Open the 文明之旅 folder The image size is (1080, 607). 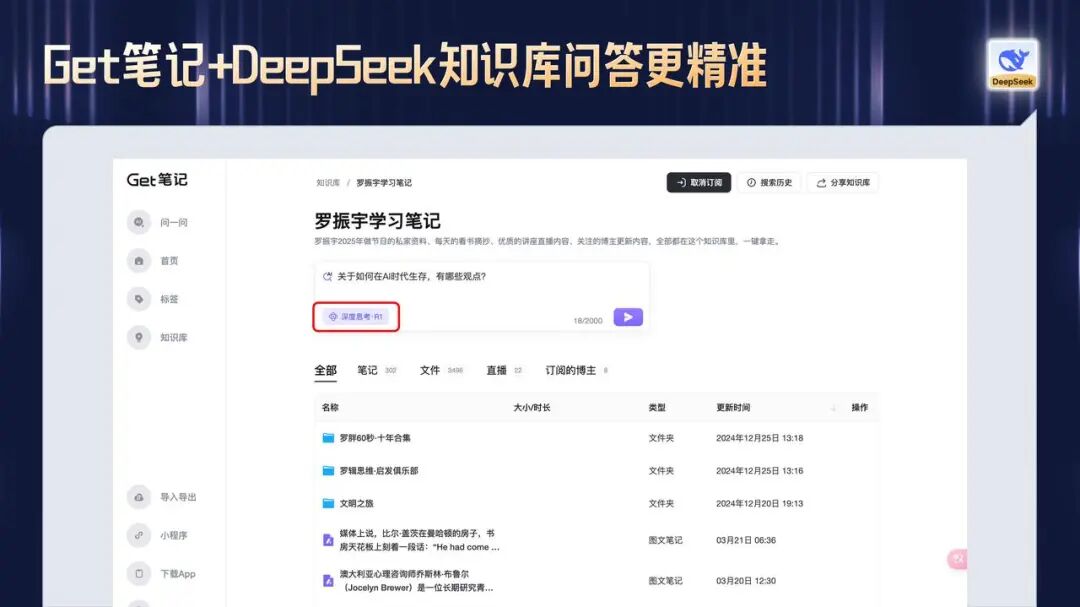[x=356, y=504]
